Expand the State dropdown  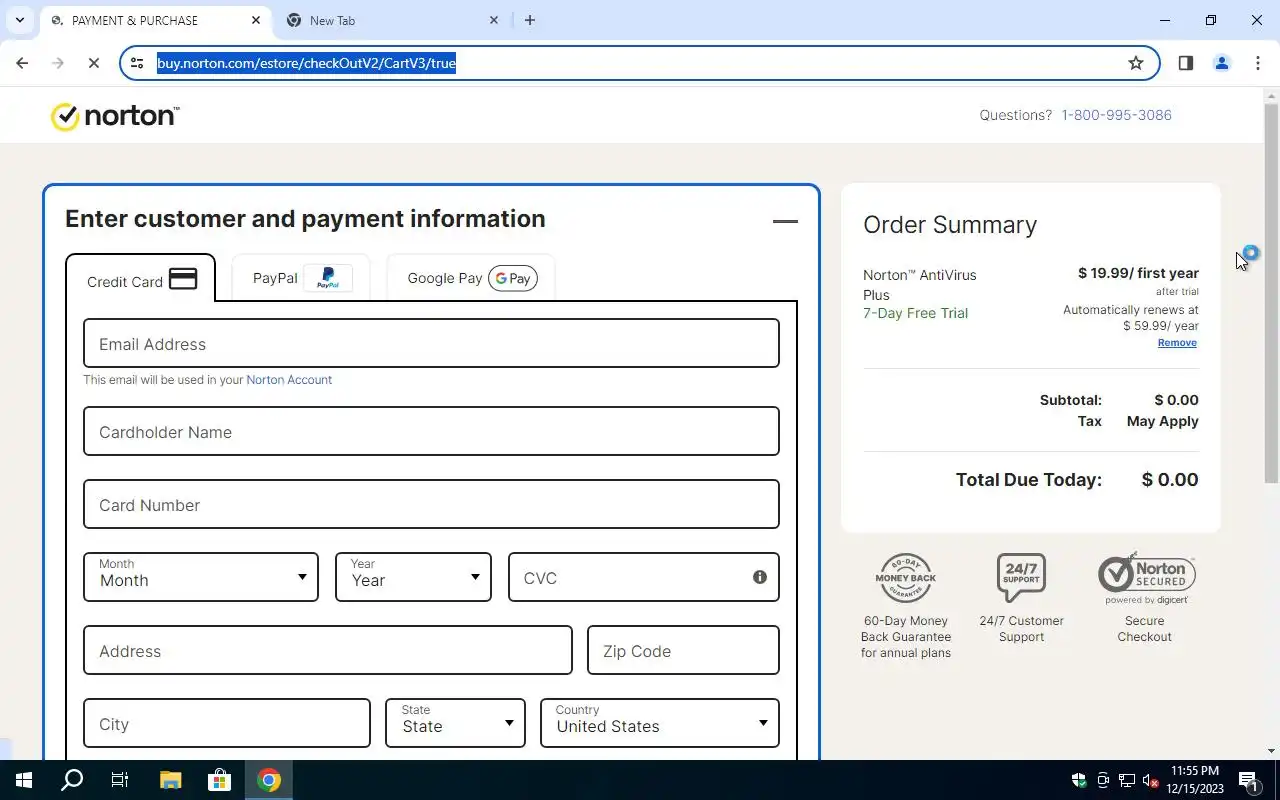point(455,724)
